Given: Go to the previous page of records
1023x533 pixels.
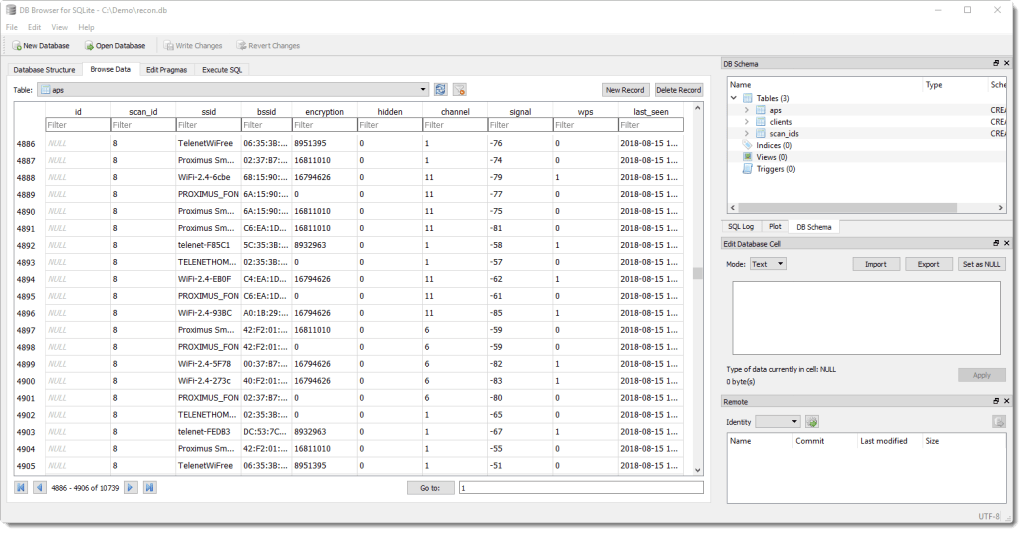Looking at the screenshot, I should tap(40, 487).
